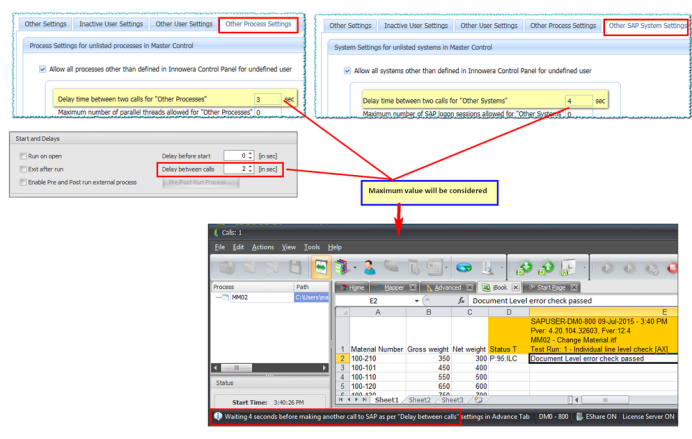Open the Tools menu
The height and width of the screenshot is (439, 692).
[x=312, y=247]
